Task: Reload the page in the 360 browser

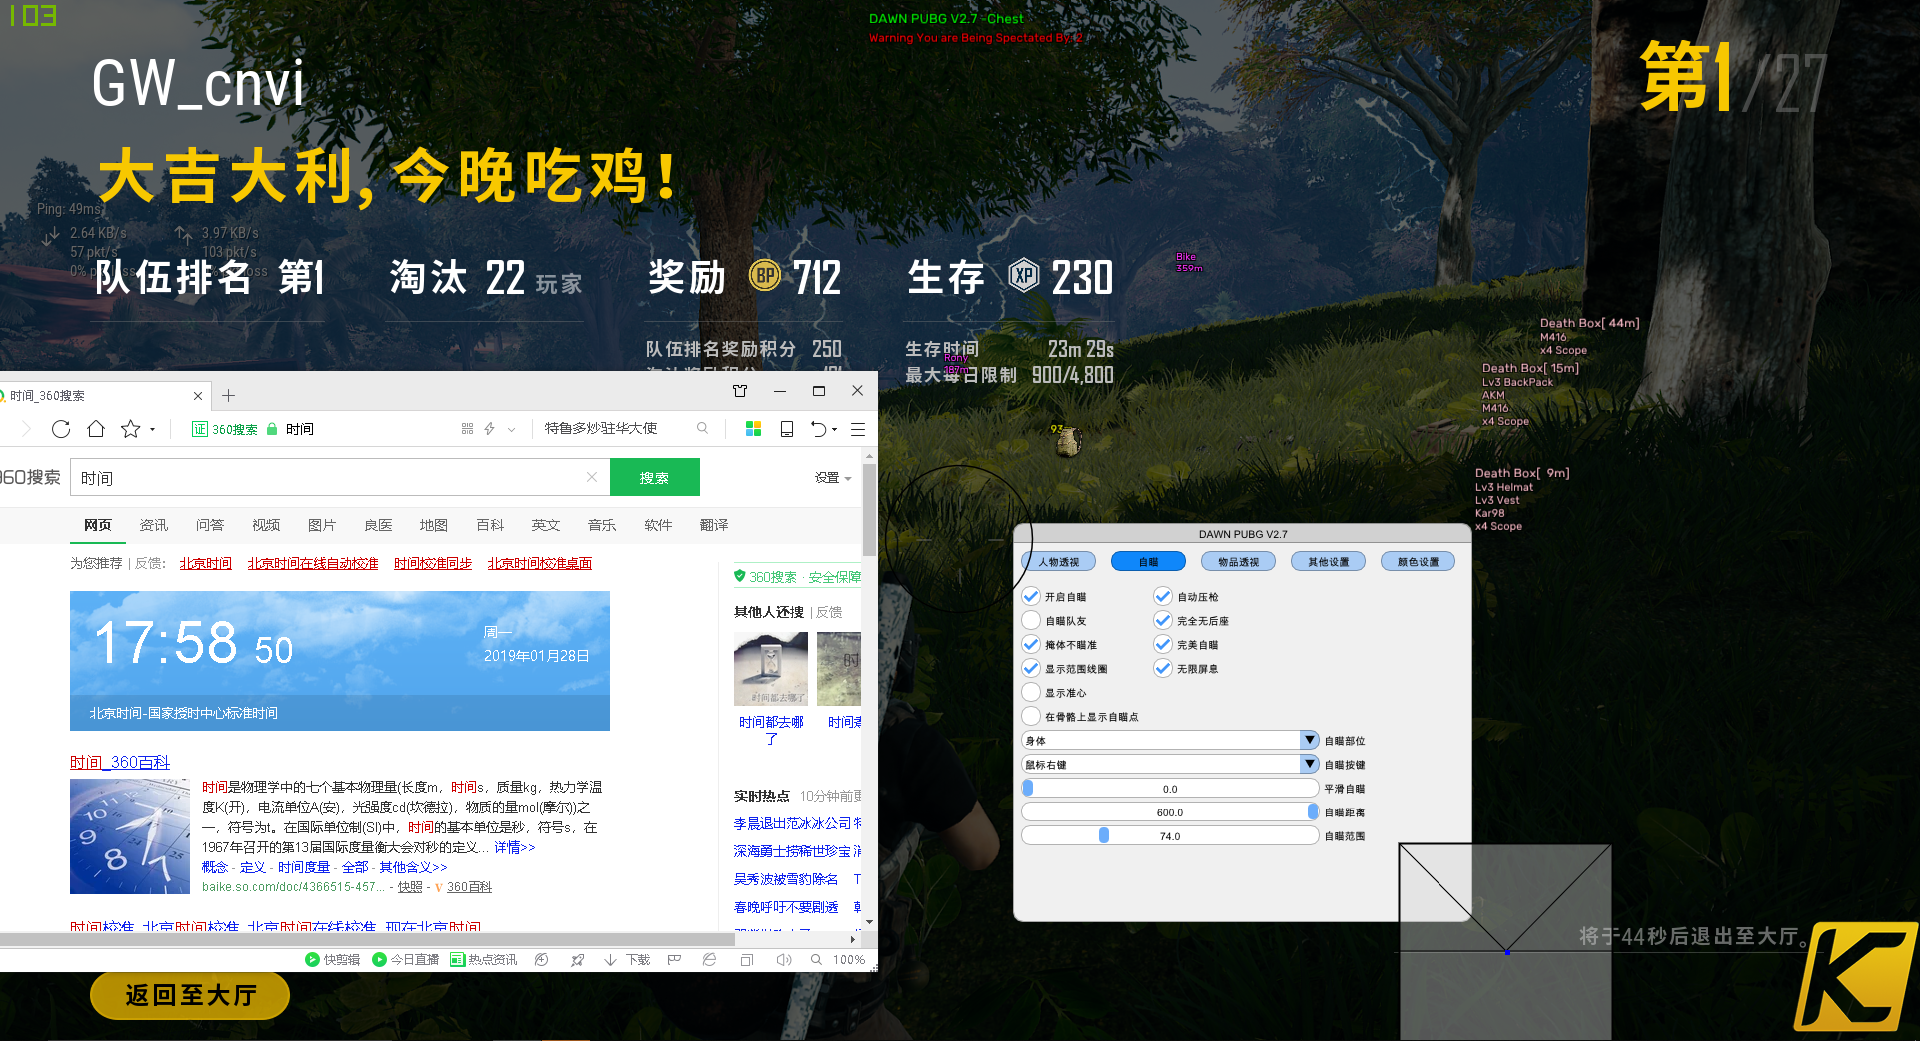Action: [61, 429]
